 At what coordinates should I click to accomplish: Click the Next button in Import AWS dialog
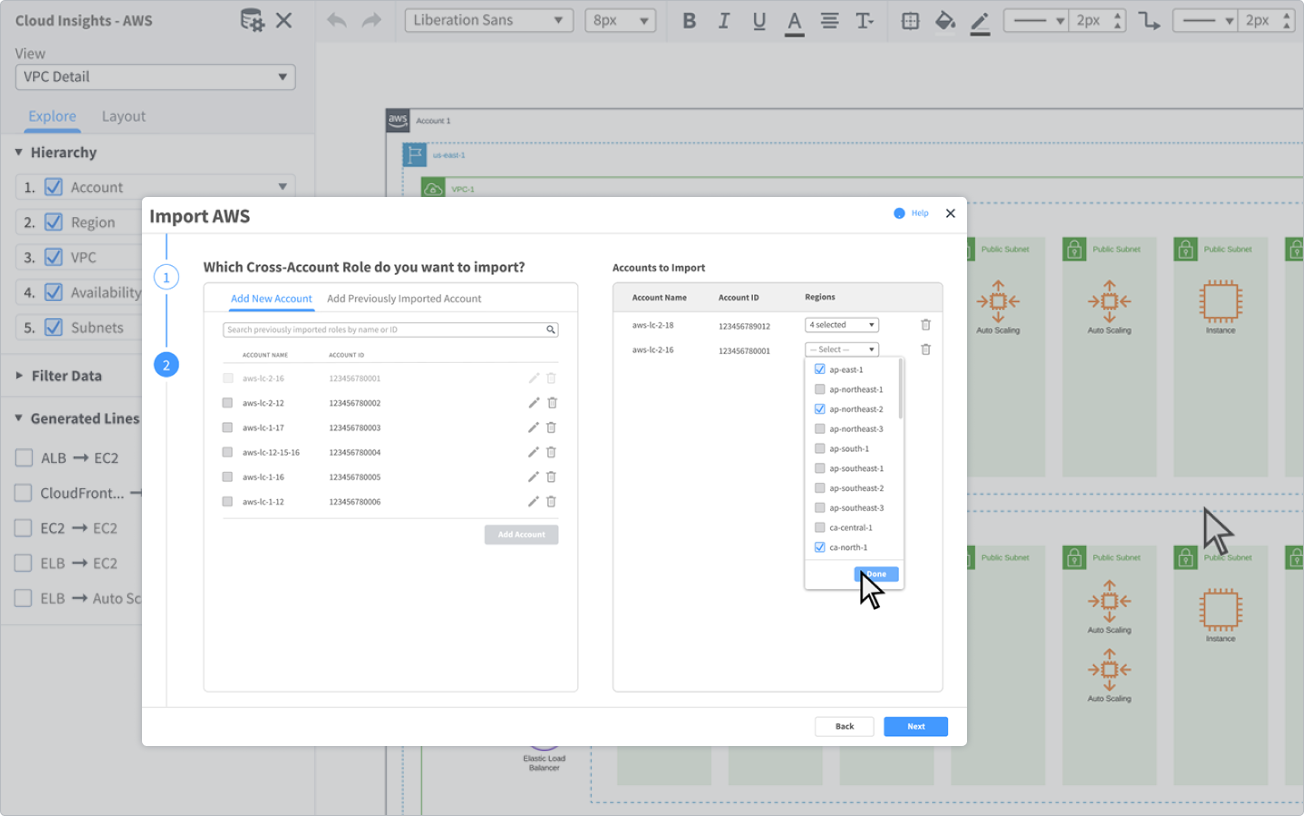[x=915, y=726]
